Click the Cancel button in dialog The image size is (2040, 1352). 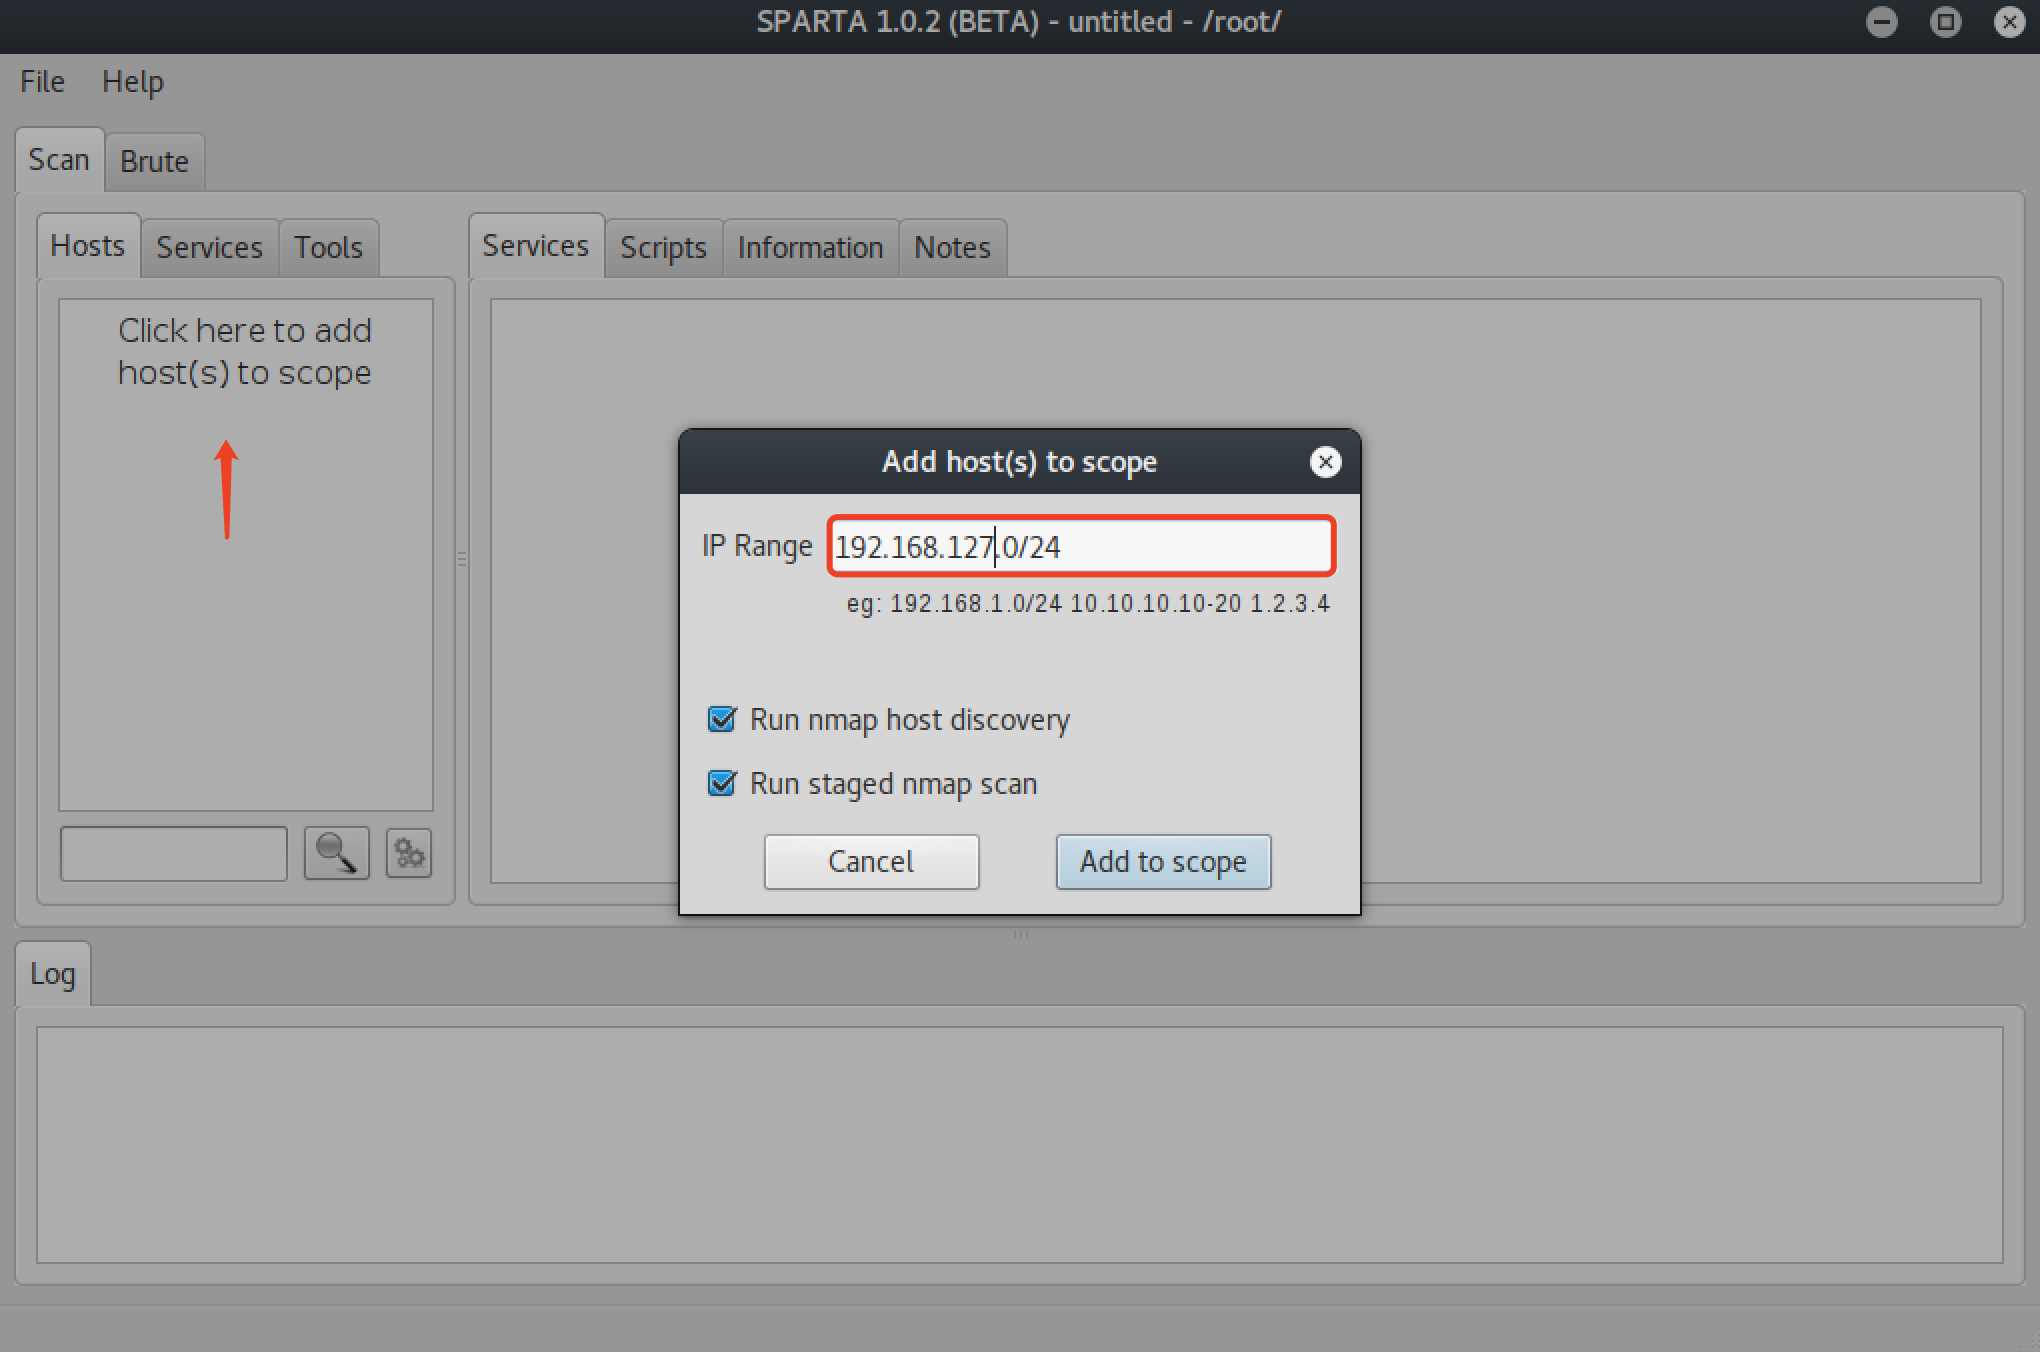[871, 861]
